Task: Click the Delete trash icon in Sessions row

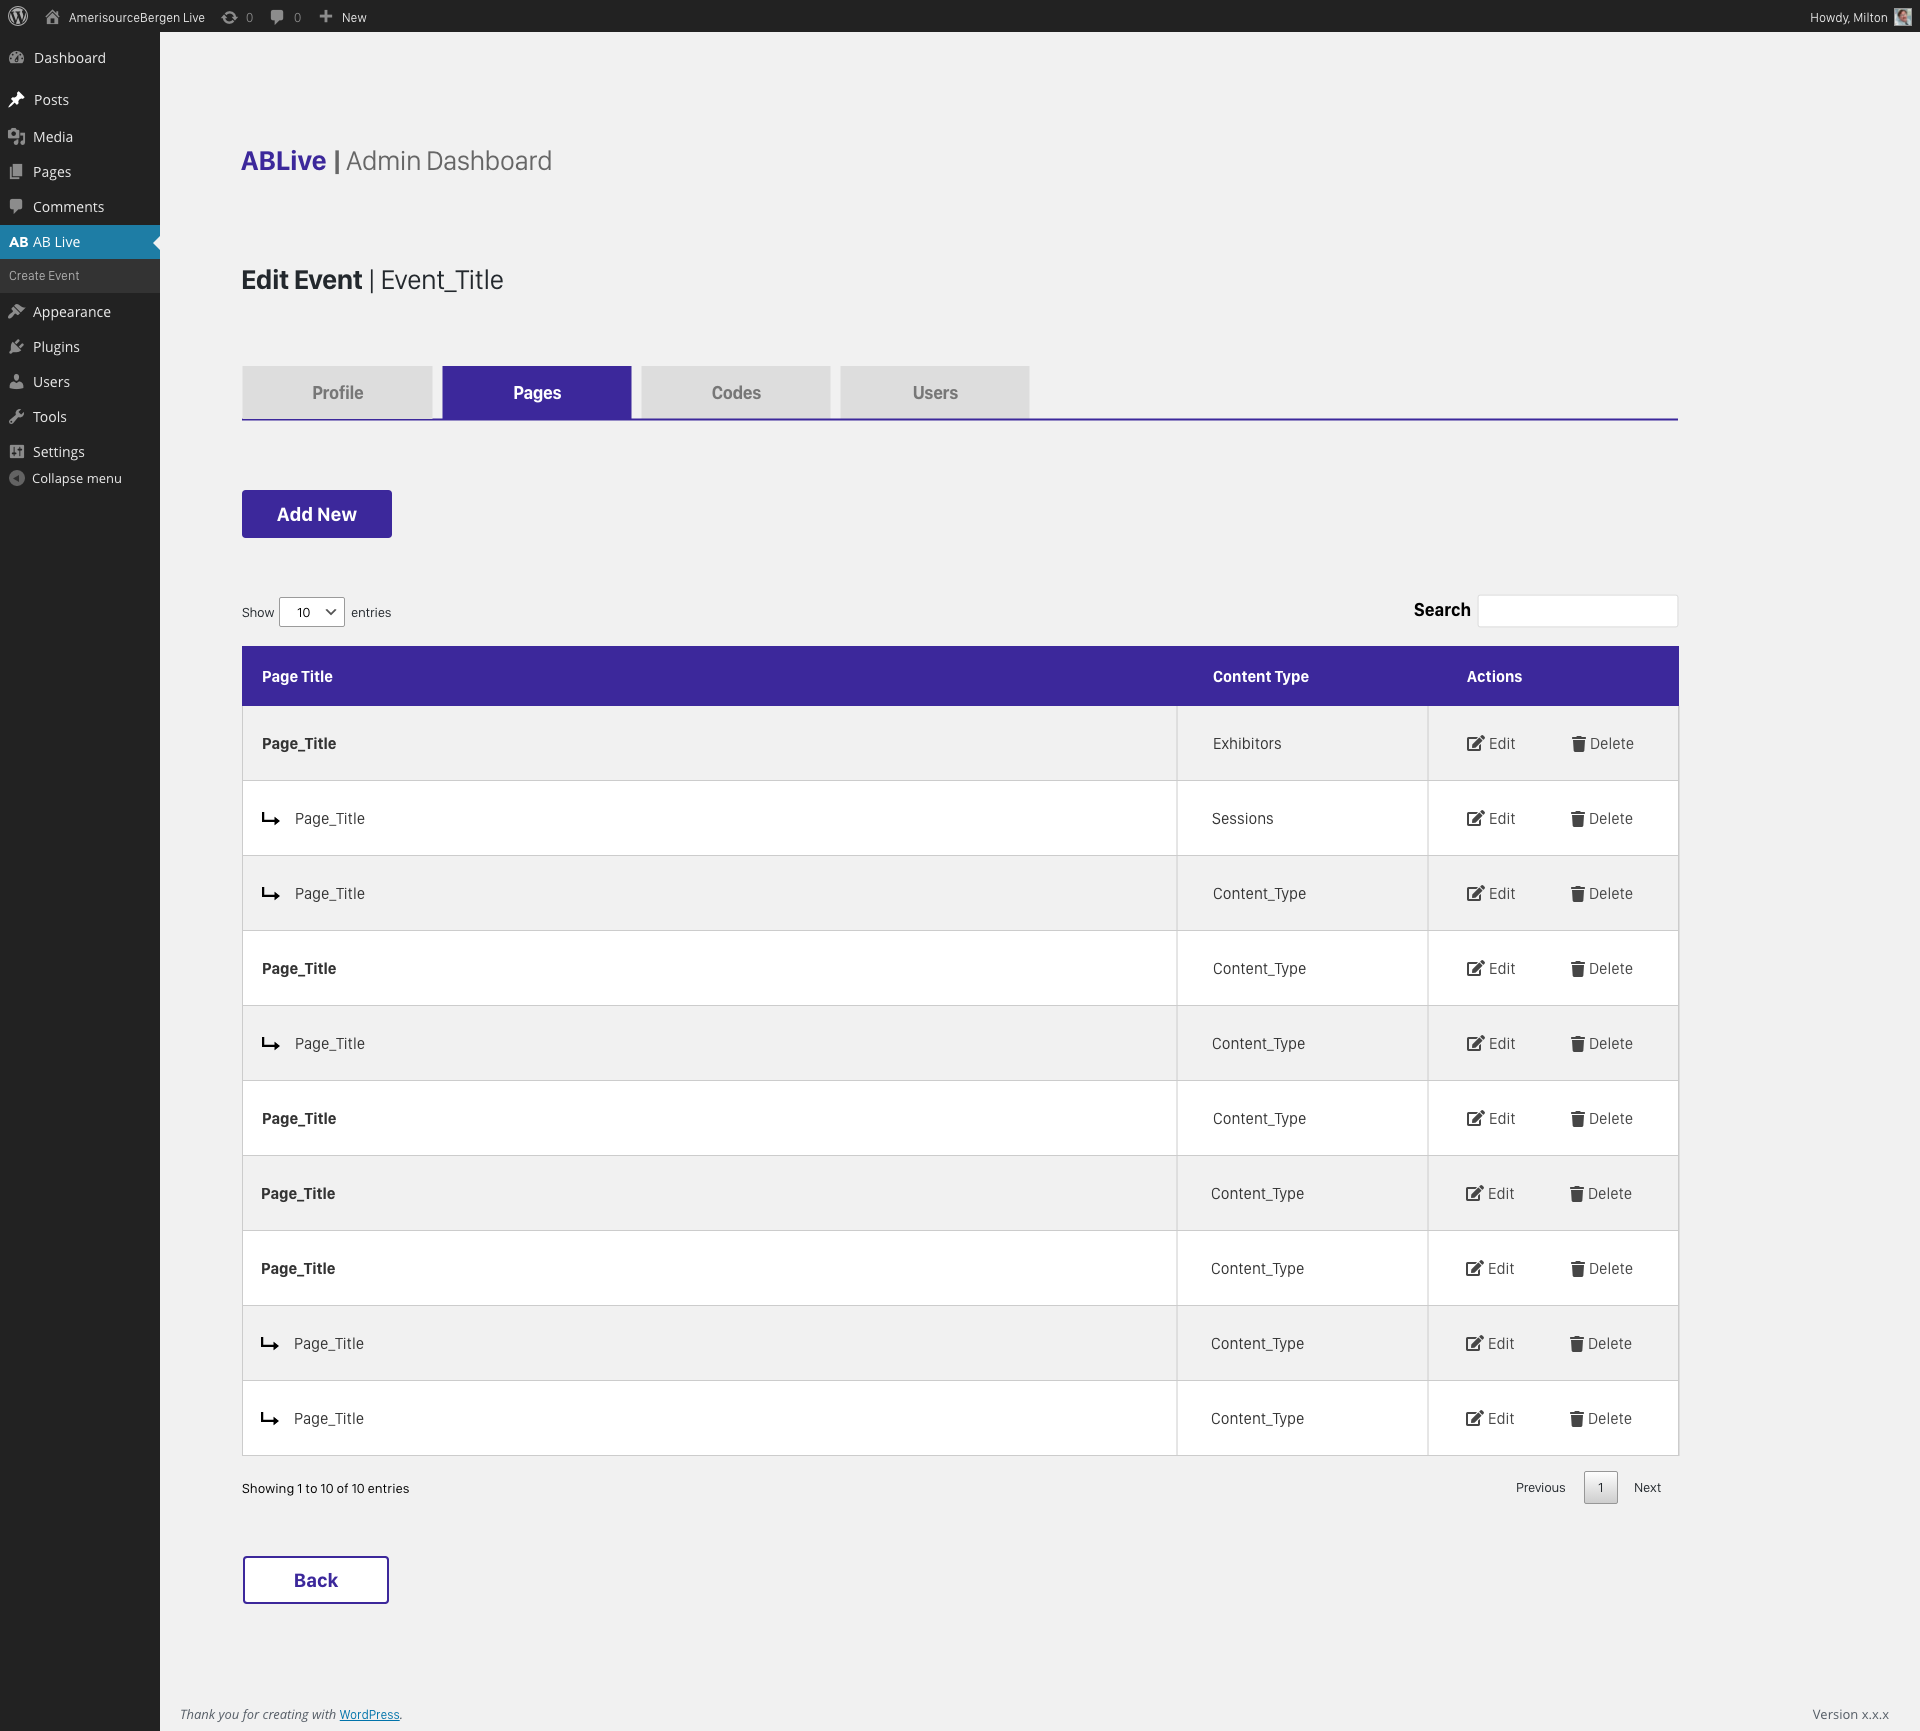Action: coord(1578,819)
